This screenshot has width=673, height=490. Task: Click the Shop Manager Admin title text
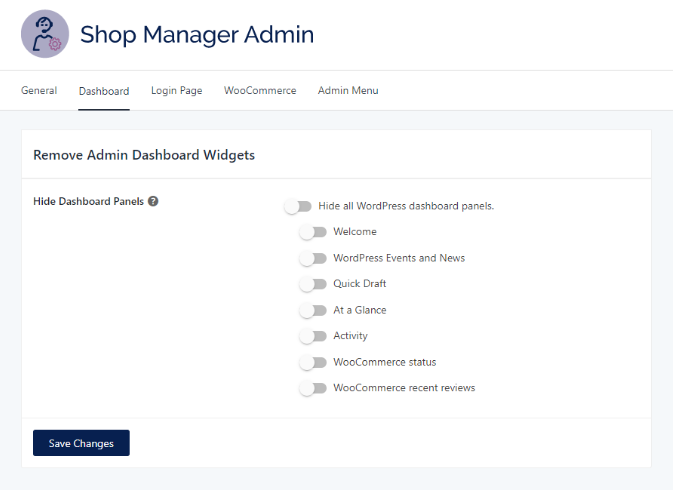[197, 35]
